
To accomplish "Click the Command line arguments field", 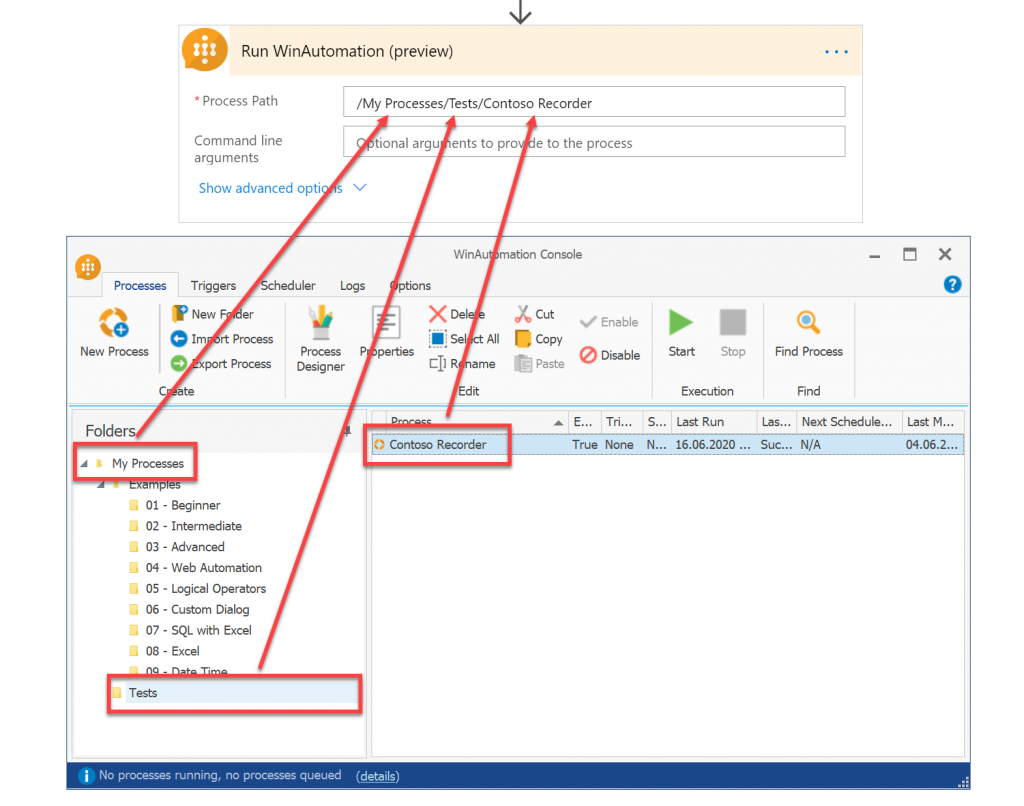I will coord(594,142).
